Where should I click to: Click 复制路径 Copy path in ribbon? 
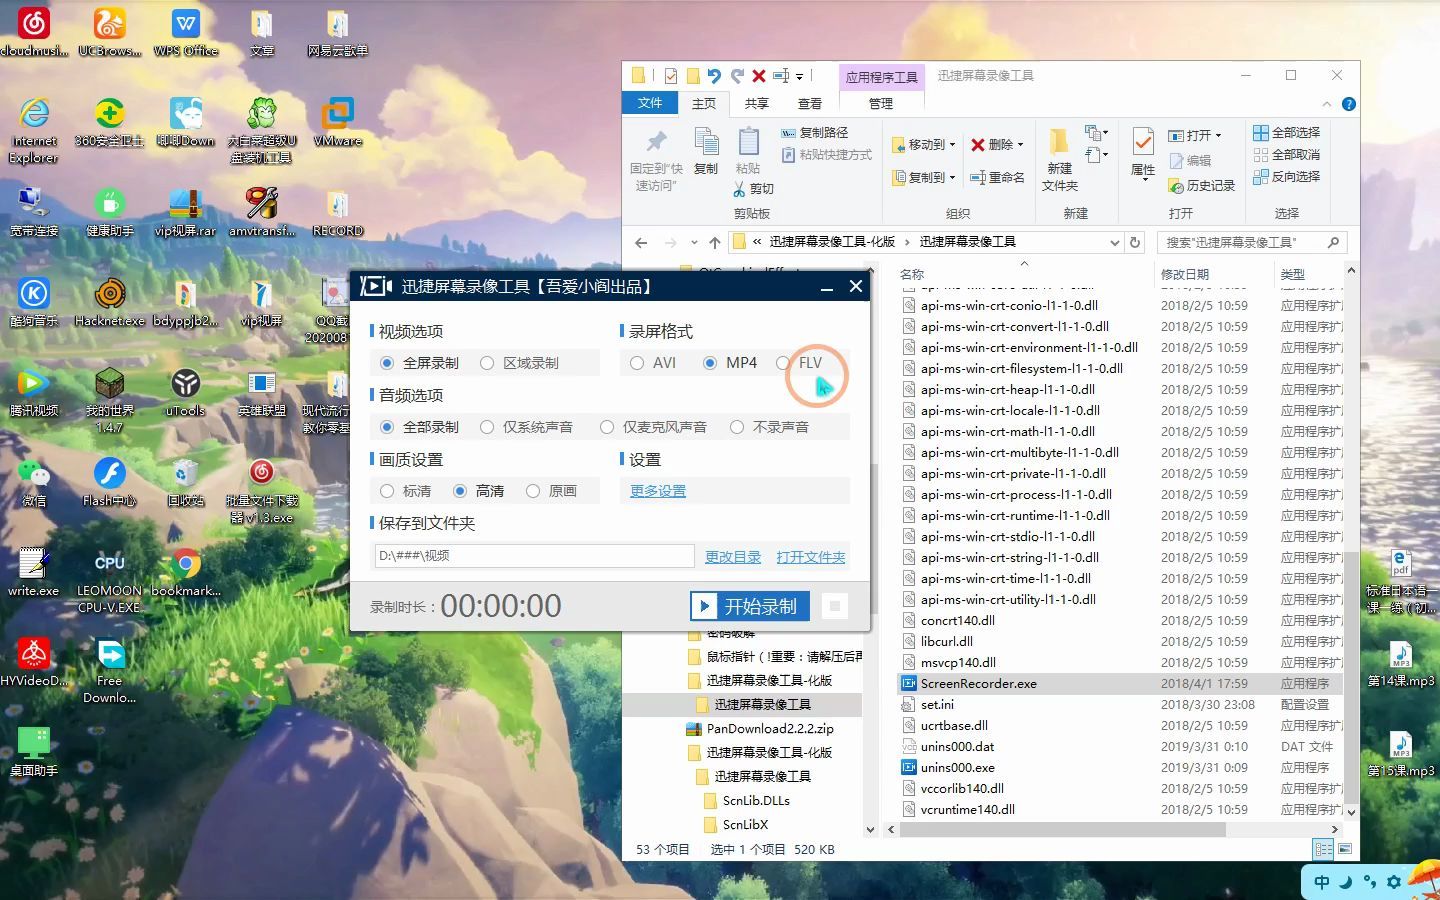click(x=815, y=132)
